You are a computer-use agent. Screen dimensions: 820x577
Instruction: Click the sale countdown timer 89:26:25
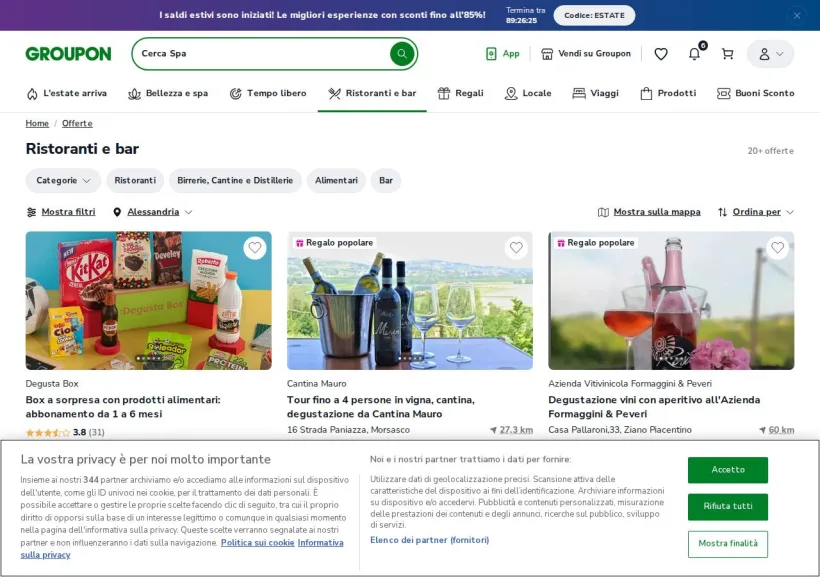[x=521, y=20]
